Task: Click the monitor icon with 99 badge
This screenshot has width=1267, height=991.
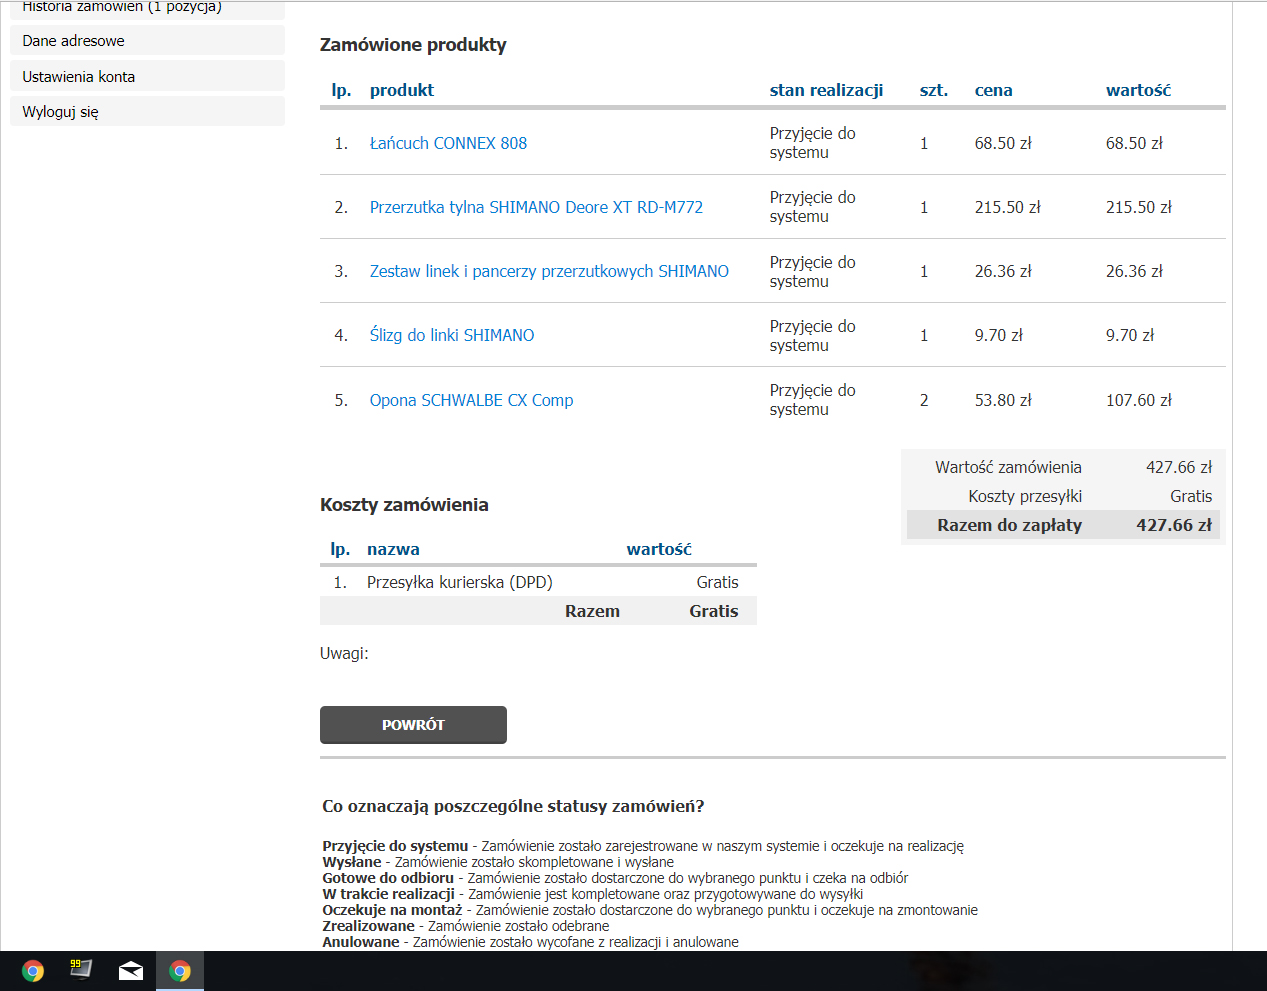Action: click(81, 970)
